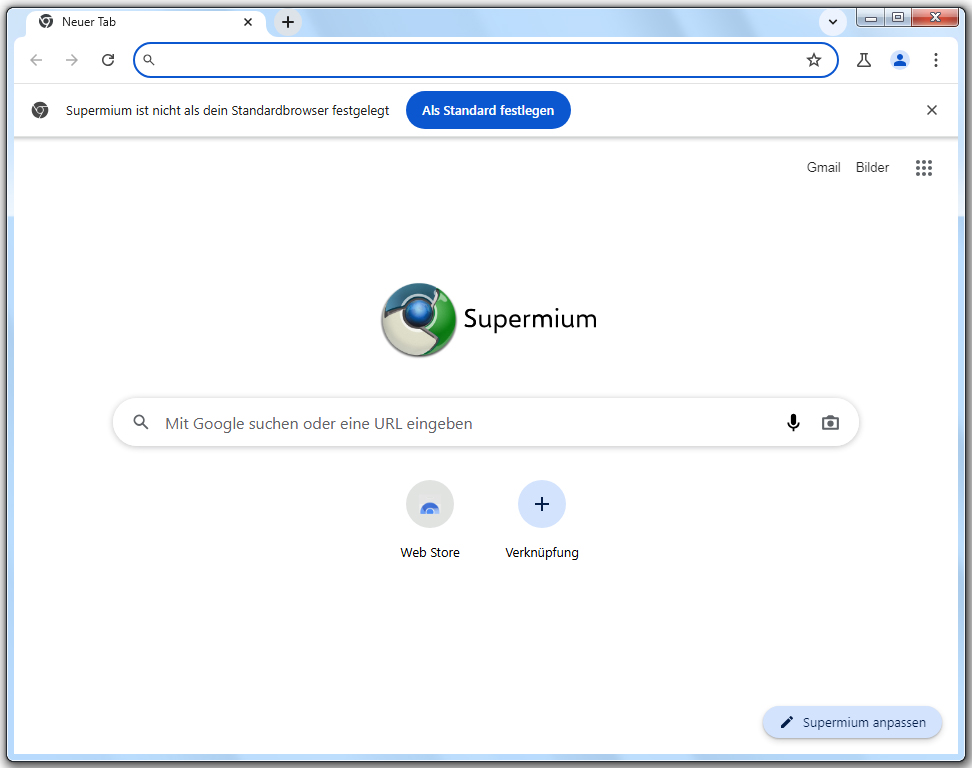Screen dimensions: 972x768
Task: Click the back navigation arrow
Action: (x=37, y=60)
